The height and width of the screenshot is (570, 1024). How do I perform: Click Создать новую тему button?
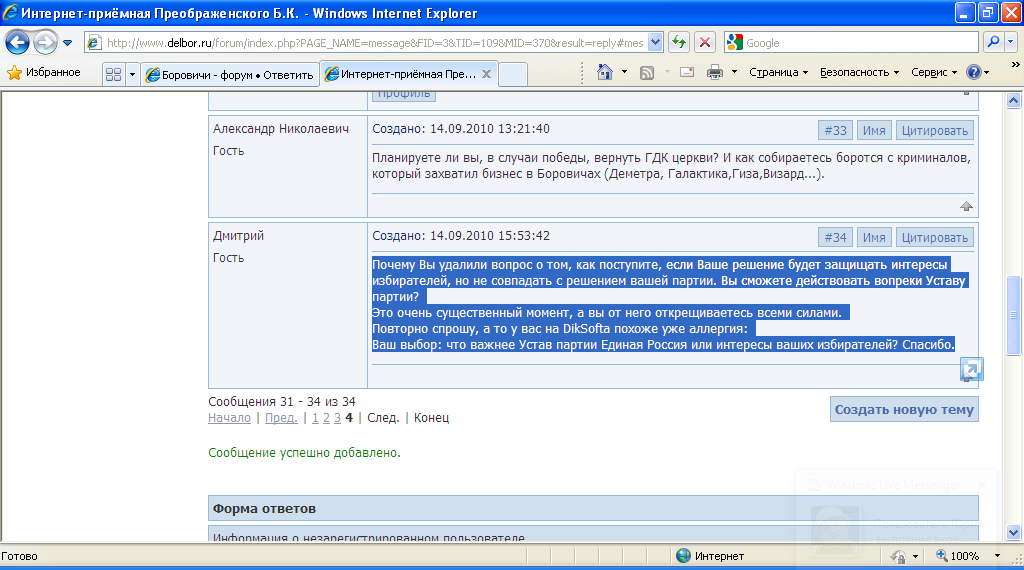pos(904,409)
